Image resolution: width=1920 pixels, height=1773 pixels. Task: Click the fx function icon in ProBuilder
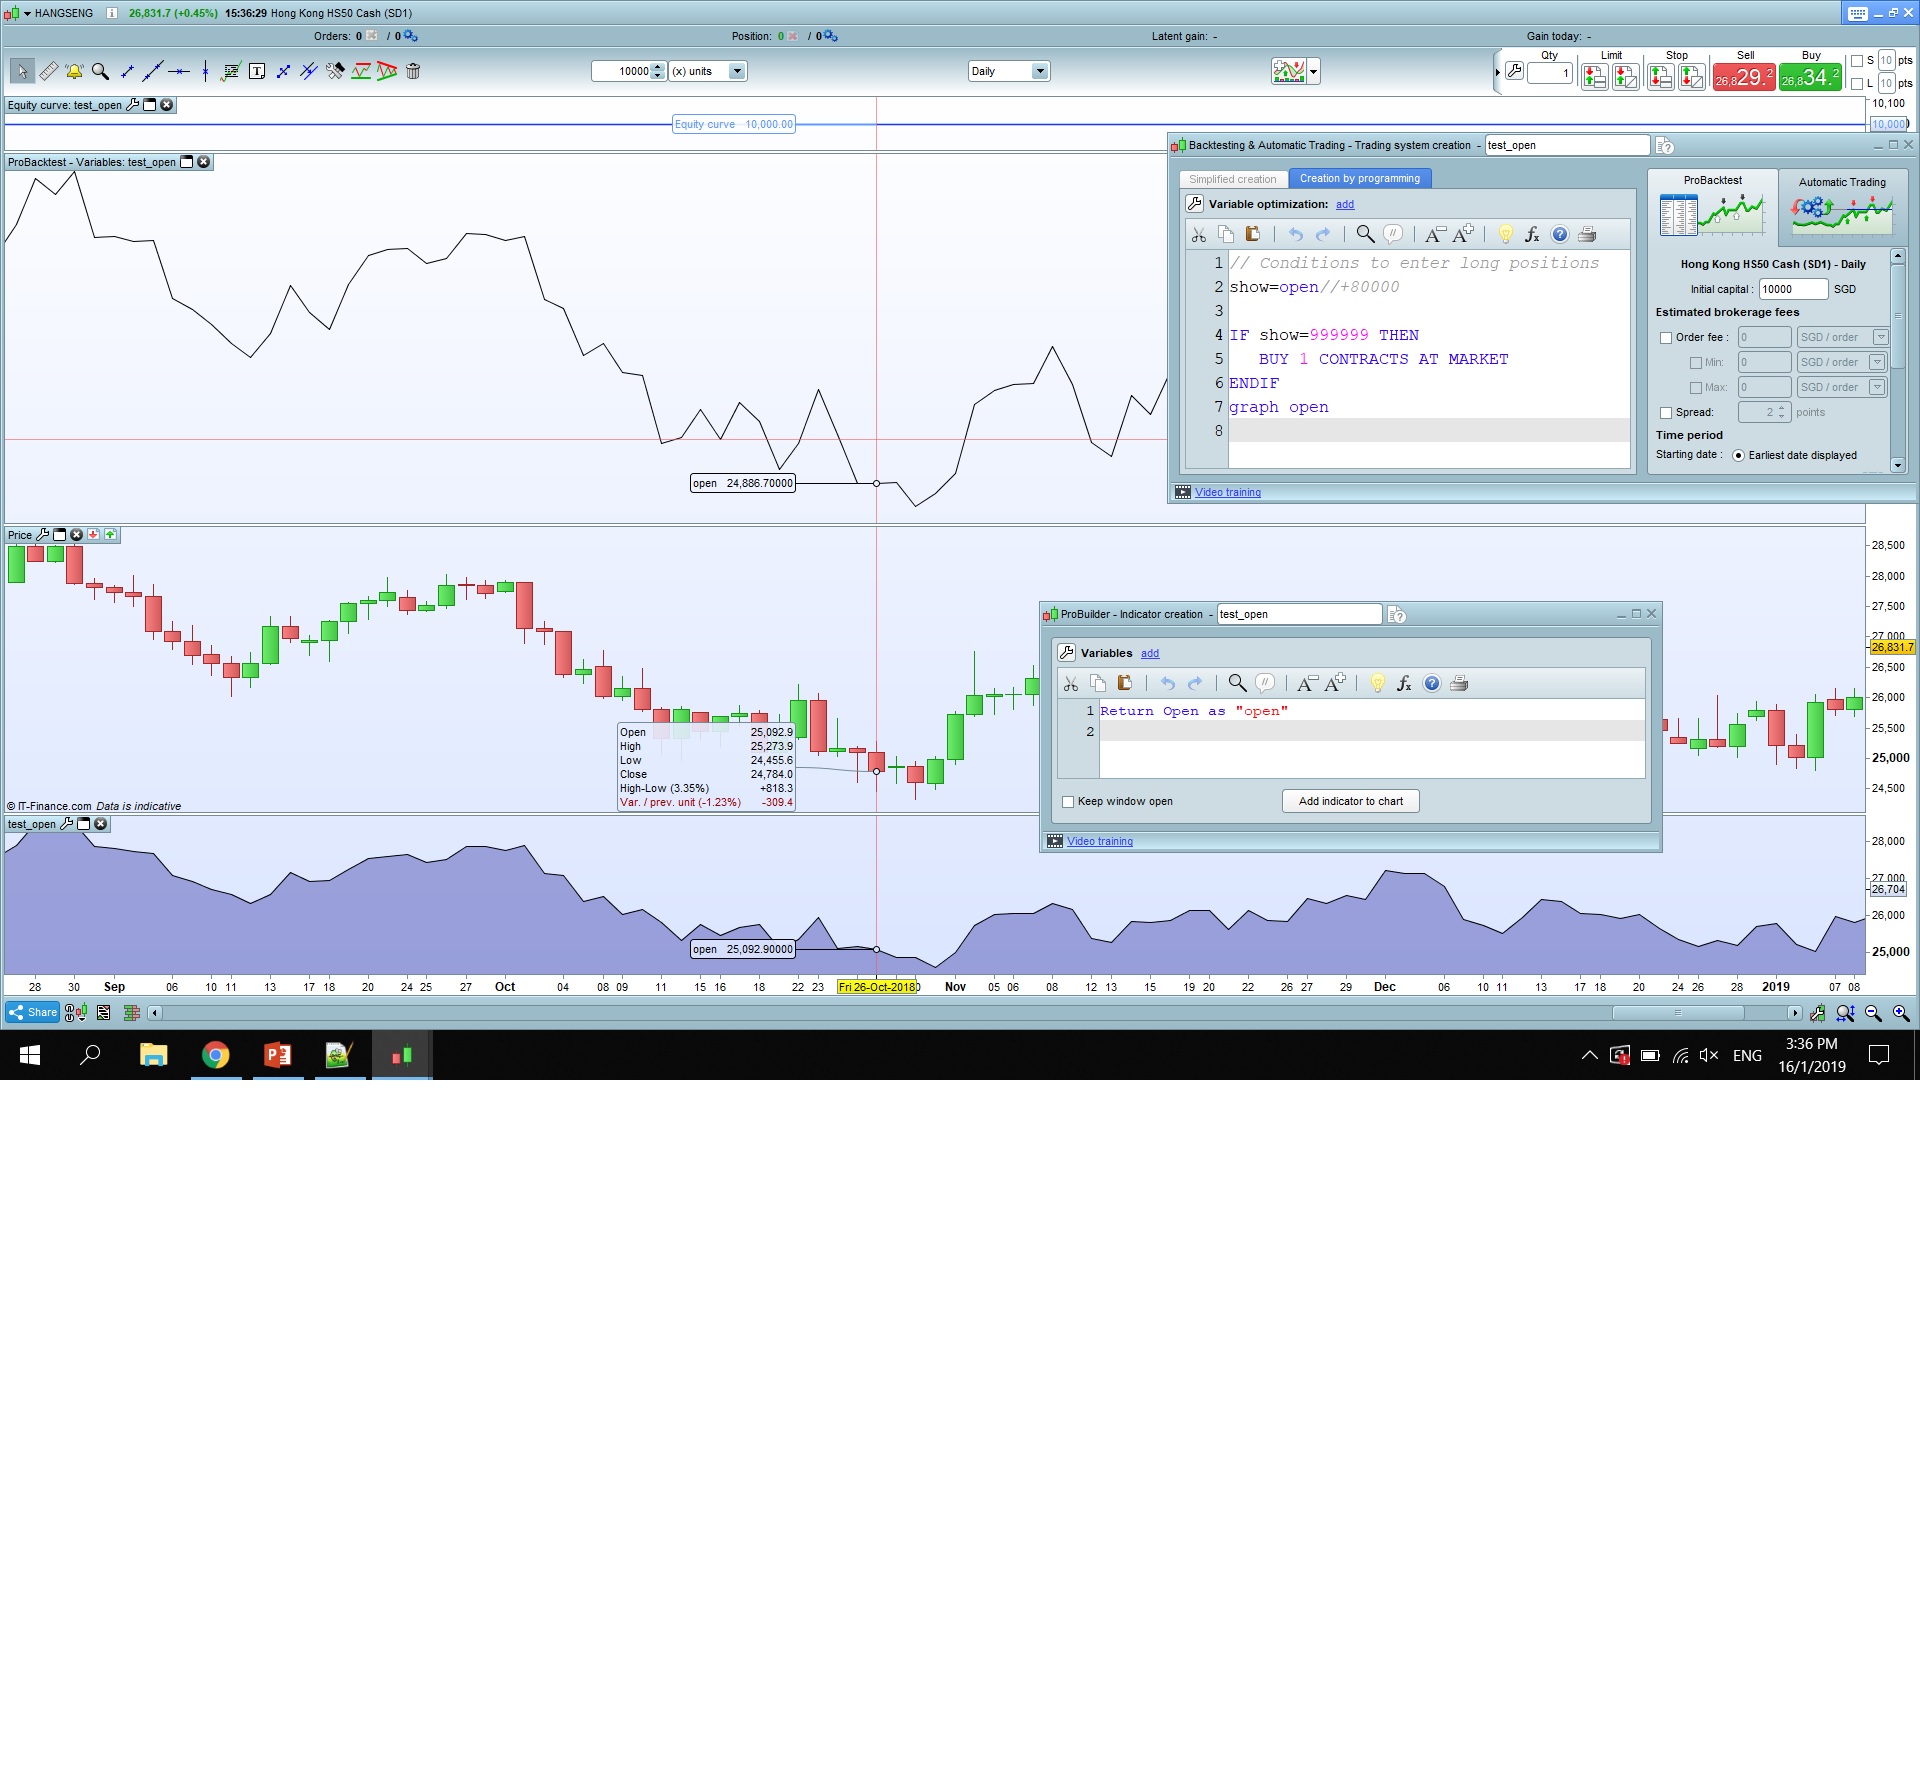[x=1404, y=683]
